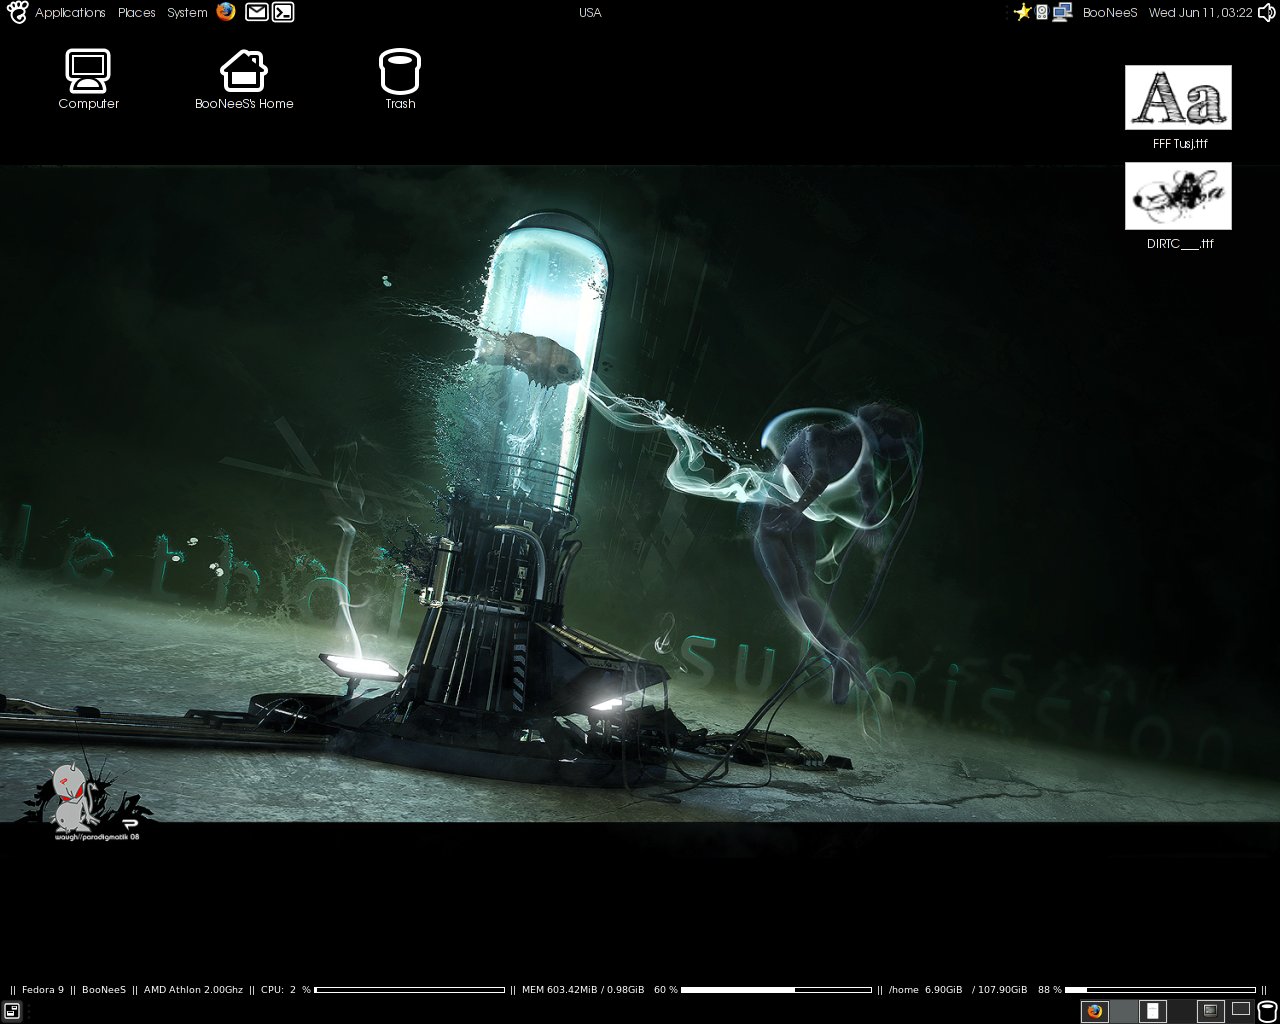This screenshot has width=1280, height=1024.
Task: Click the GNOME foot logo icon
Action: pos(17,12)
